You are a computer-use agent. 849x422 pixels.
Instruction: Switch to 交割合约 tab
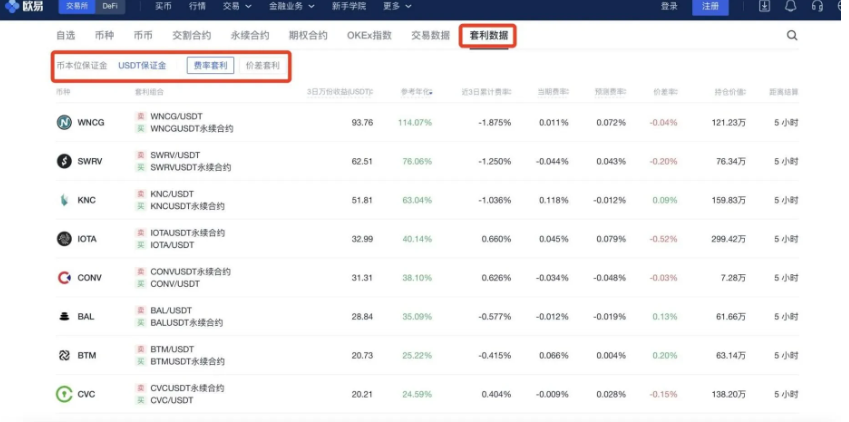(x=192, y=36)
